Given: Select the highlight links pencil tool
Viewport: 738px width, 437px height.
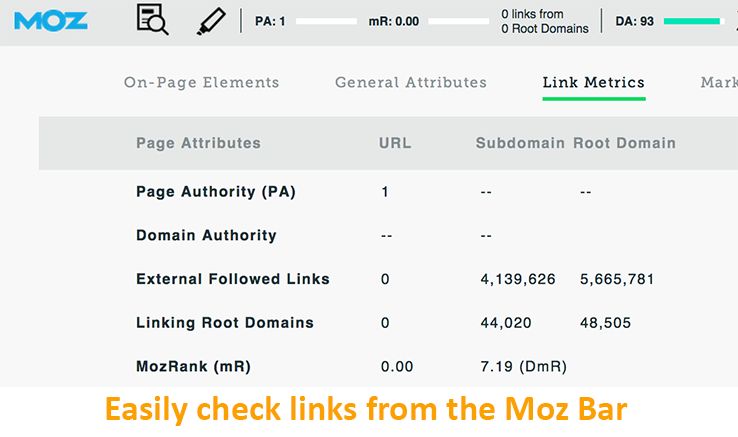Looking at the screenshot, I should (211, 20).
